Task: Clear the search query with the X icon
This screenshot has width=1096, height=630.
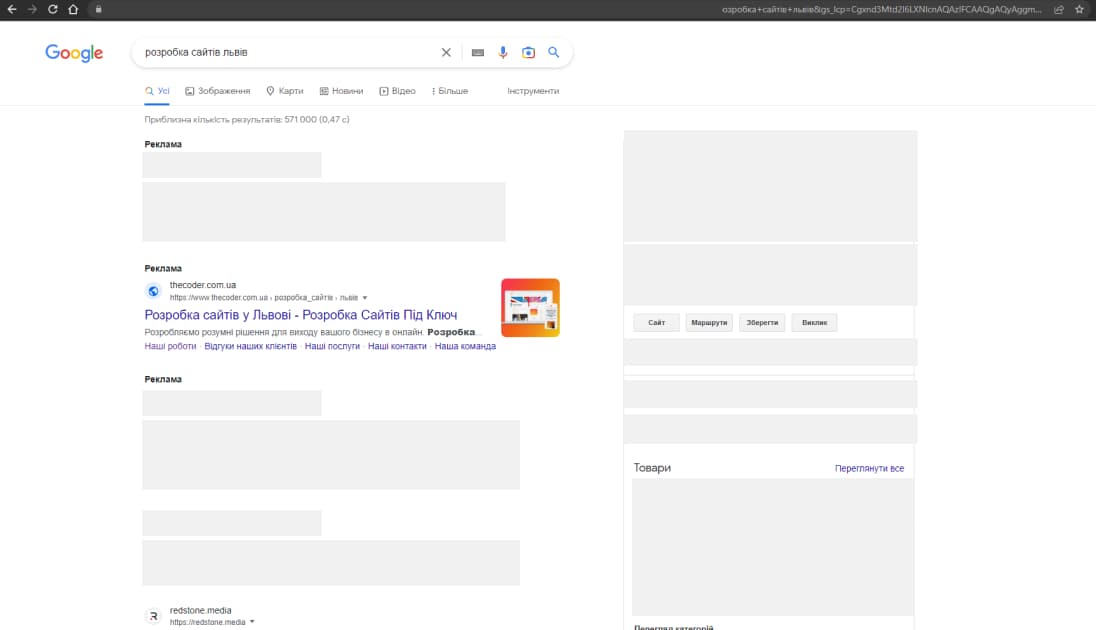Action: click(446, 53)
